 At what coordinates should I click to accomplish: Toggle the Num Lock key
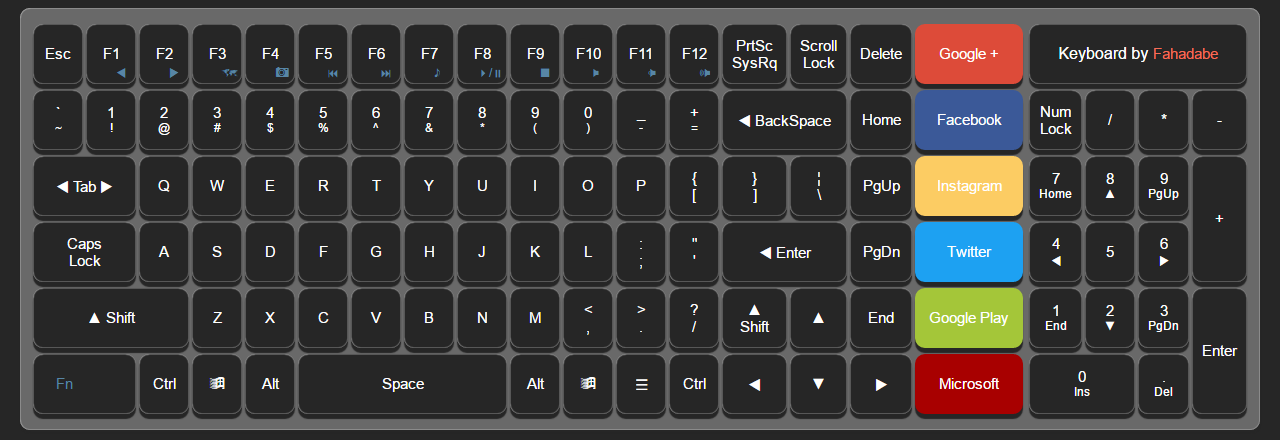(x=1055, y=120)
